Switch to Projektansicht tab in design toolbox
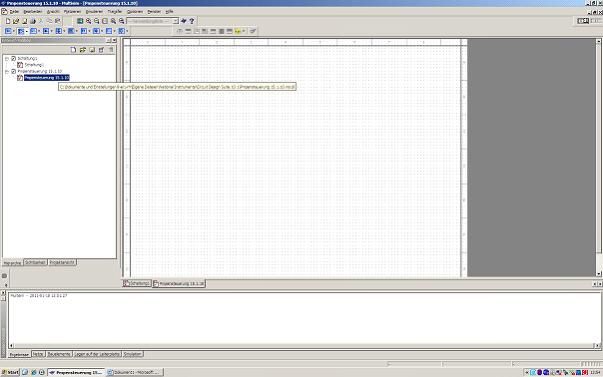 coord(62,262)
